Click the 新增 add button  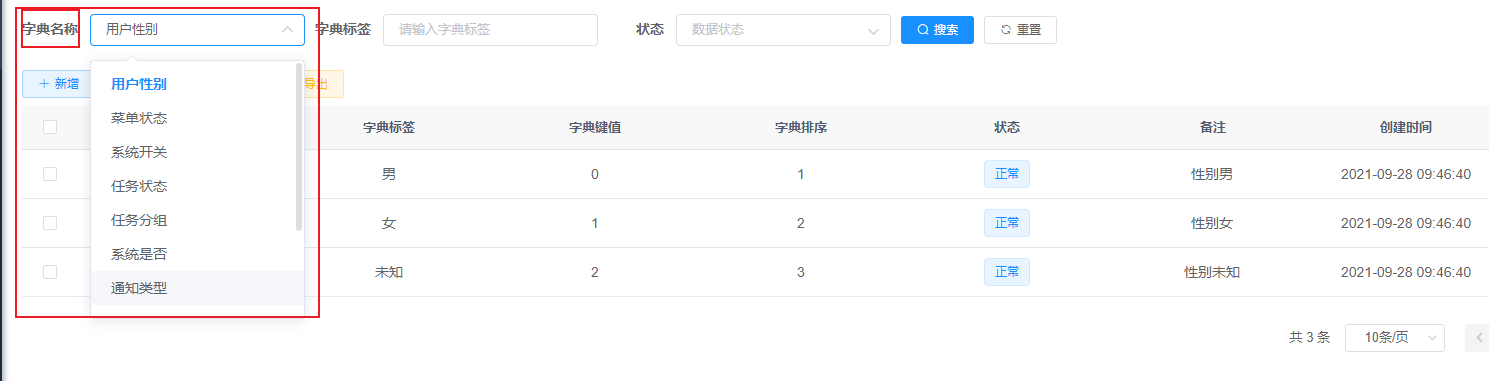click(x=58, y=84)
